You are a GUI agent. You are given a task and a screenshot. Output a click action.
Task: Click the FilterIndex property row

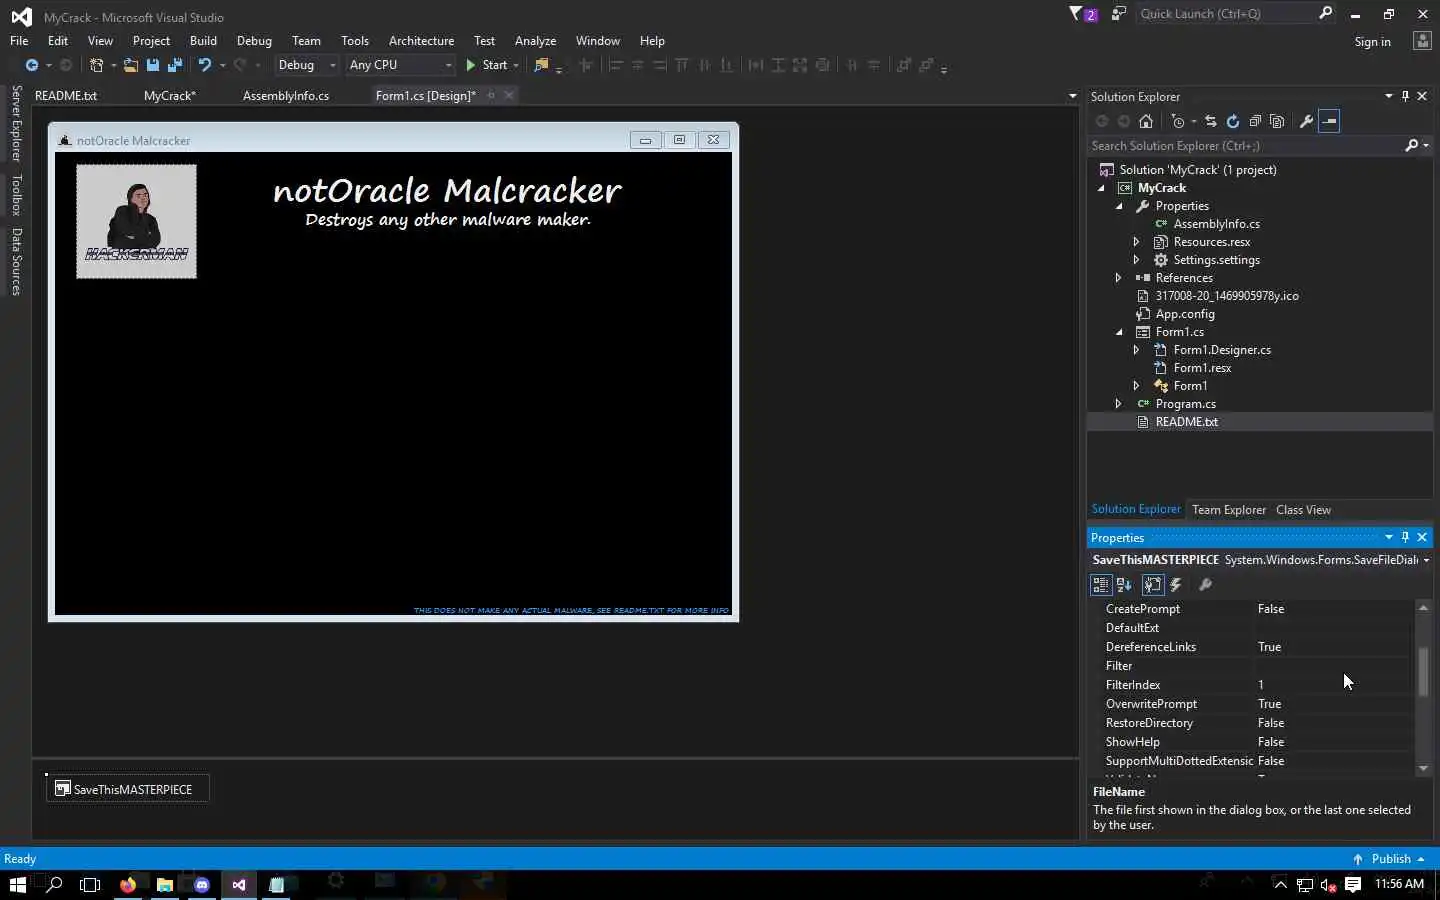1257,685
